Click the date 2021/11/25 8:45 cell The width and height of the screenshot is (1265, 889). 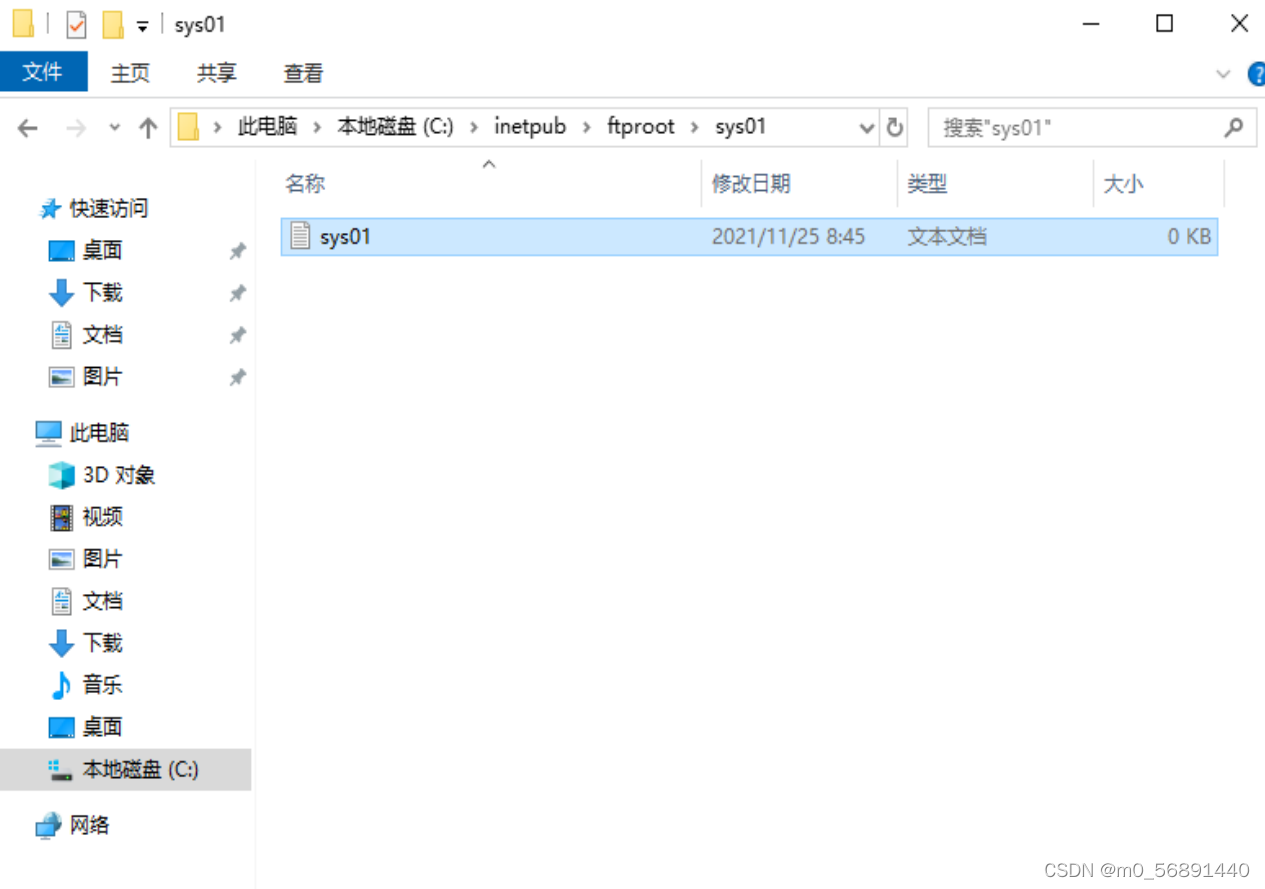coord(788,237)
